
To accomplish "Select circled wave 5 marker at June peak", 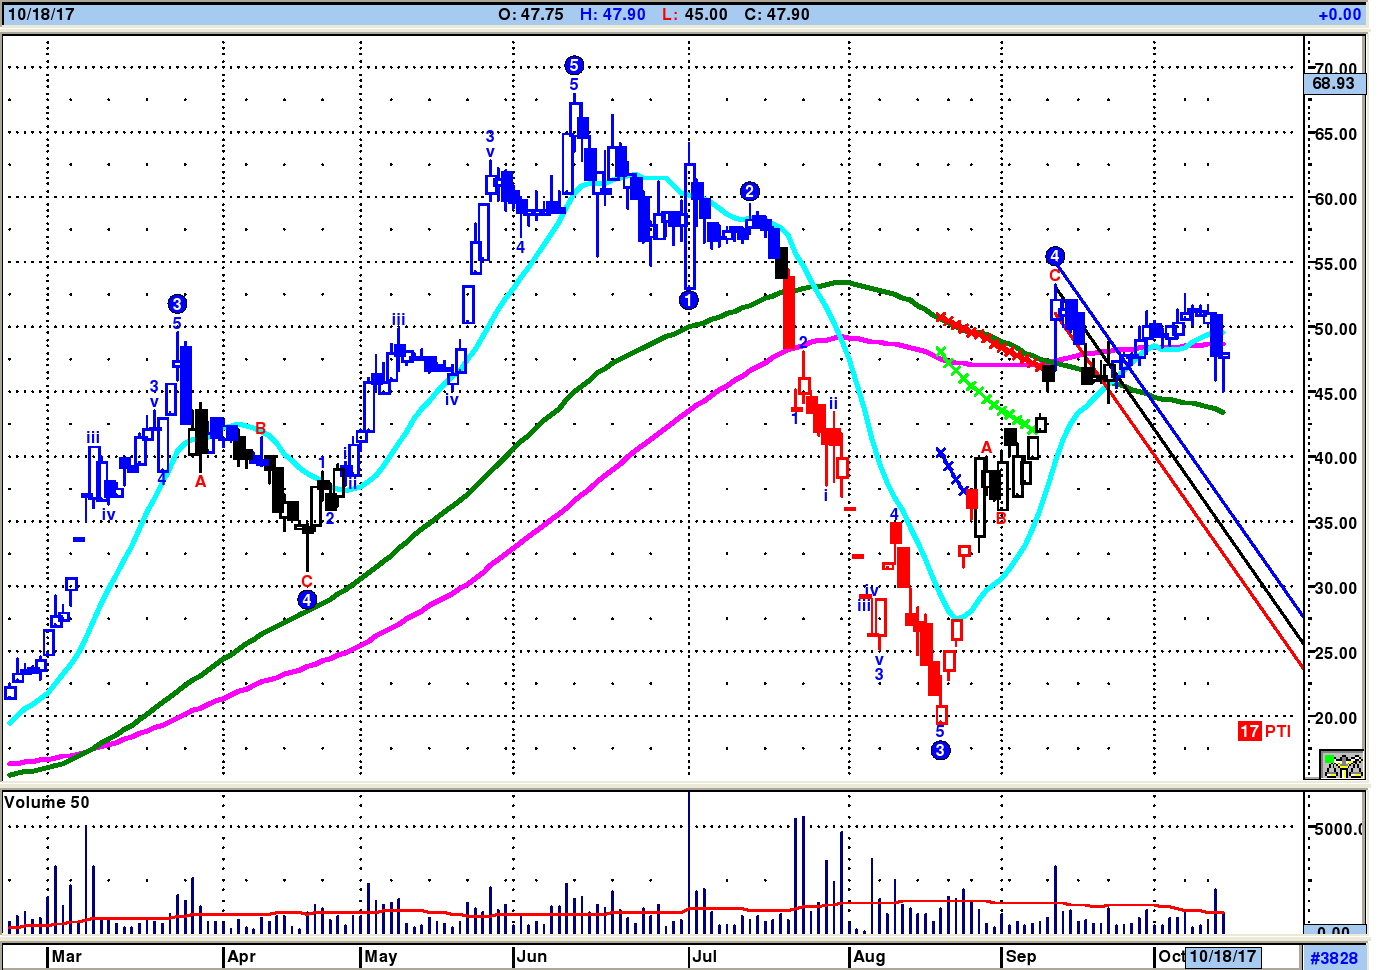I will point(573,66).
